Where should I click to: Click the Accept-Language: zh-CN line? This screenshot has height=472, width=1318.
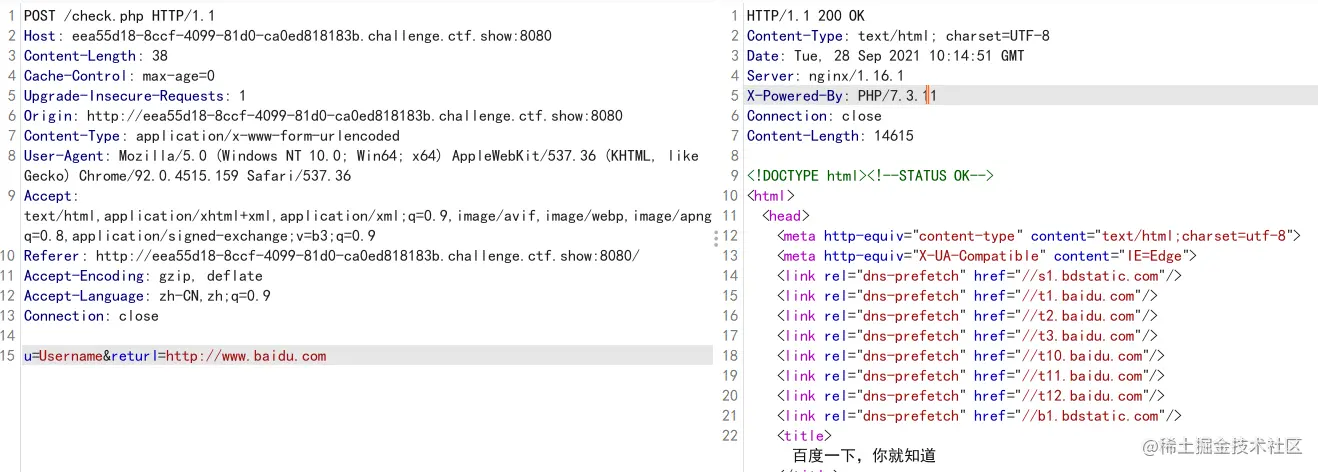pyautogui.click(x=147, y=296)
